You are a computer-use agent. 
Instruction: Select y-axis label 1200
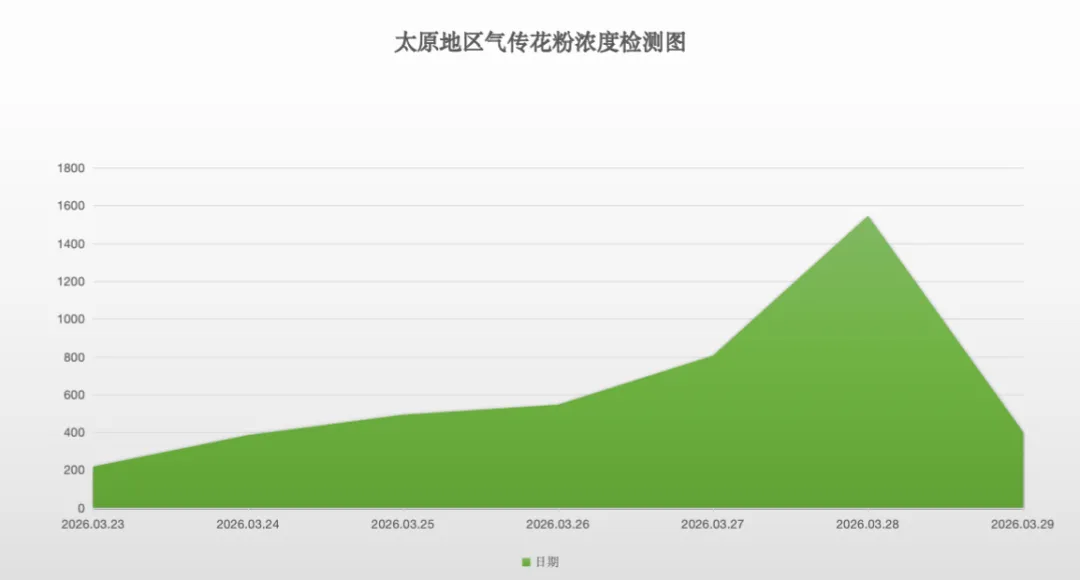[71, 282]
